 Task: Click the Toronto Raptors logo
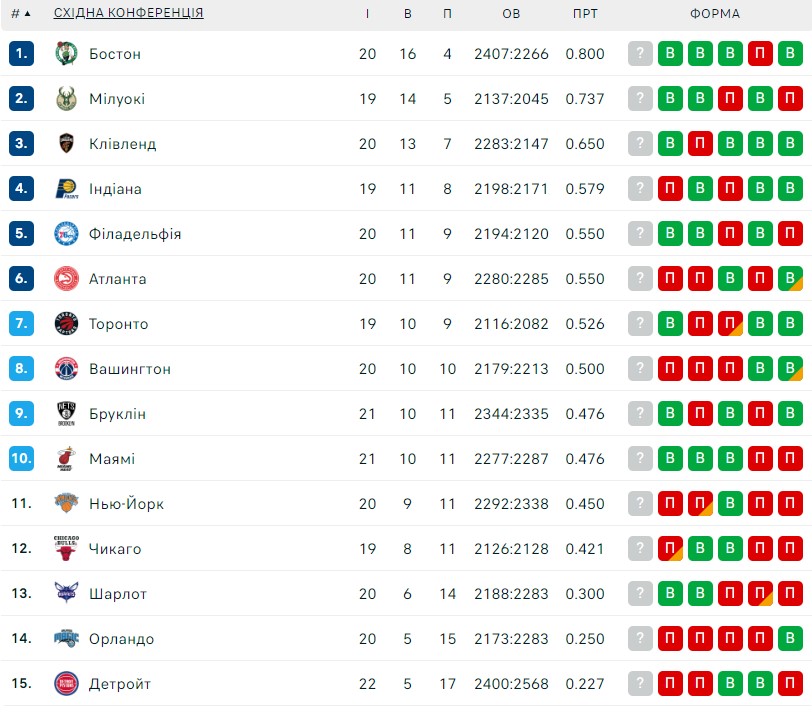pos(66,324)
